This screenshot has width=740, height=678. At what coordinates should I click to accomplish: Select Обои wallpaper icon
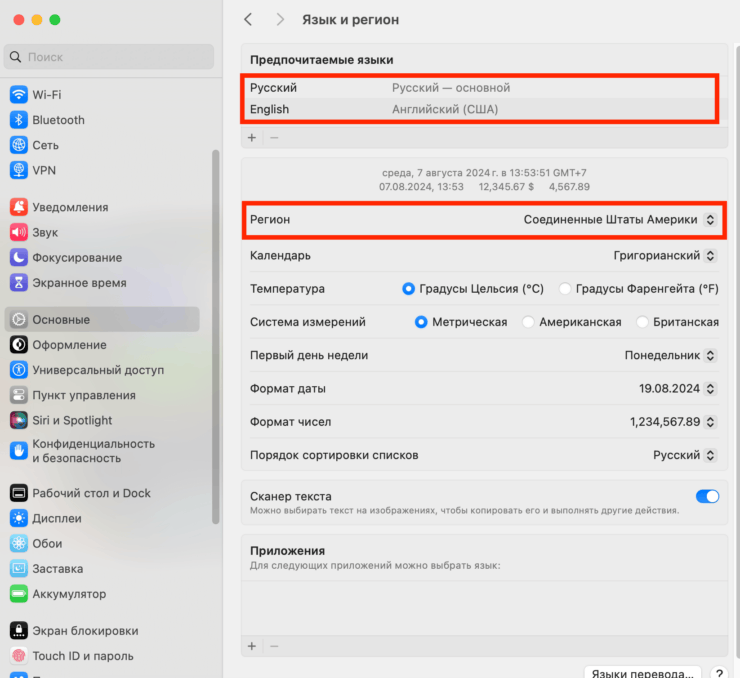point(18,543)
